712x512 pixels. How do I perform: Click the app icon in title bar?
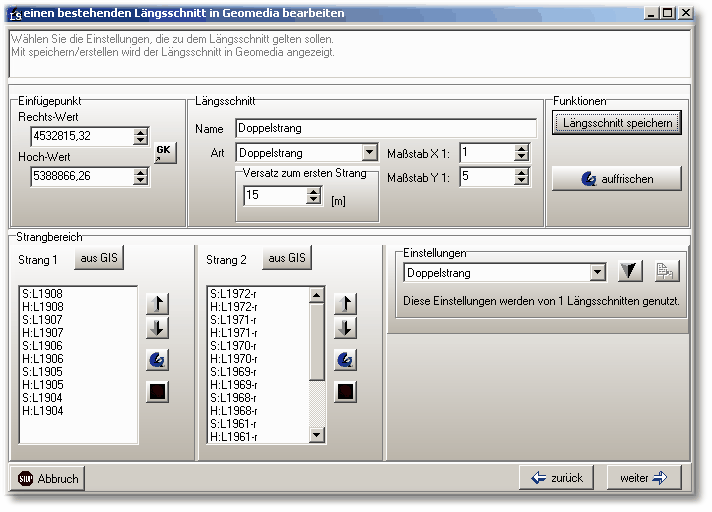coord(16,14)
